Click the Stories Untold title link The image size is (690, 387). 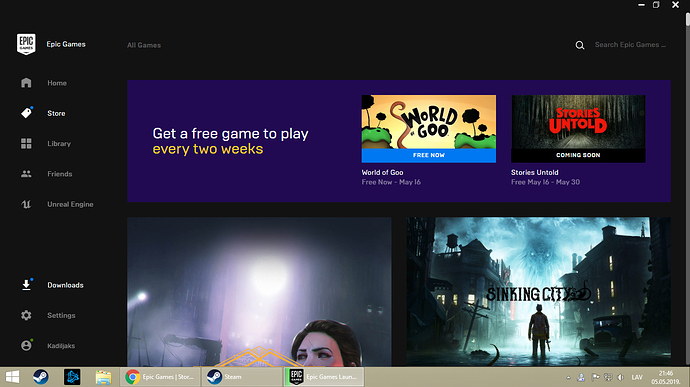point(535,173)
